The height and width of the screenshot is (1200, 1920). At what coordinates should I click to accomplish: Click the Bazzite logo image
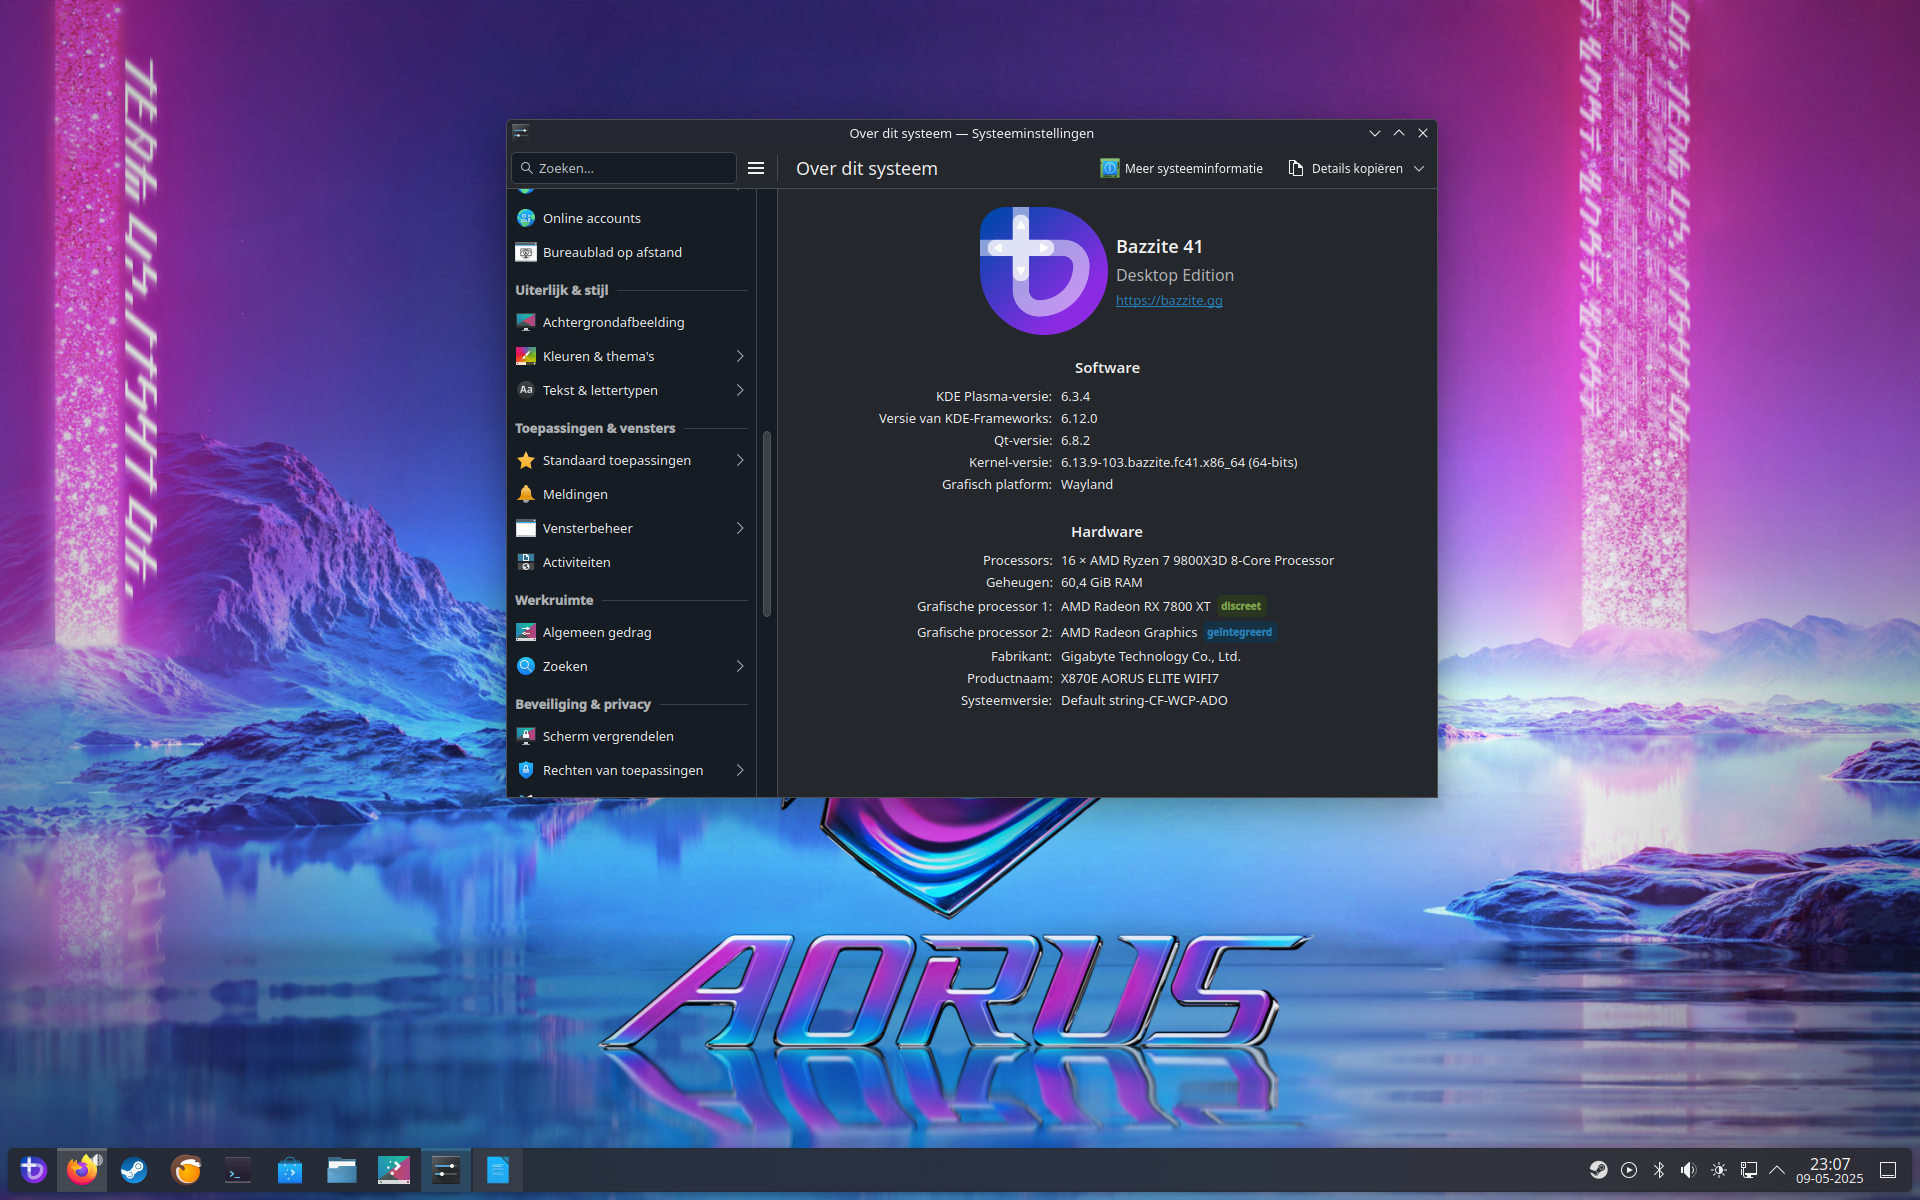[1043, 271]
